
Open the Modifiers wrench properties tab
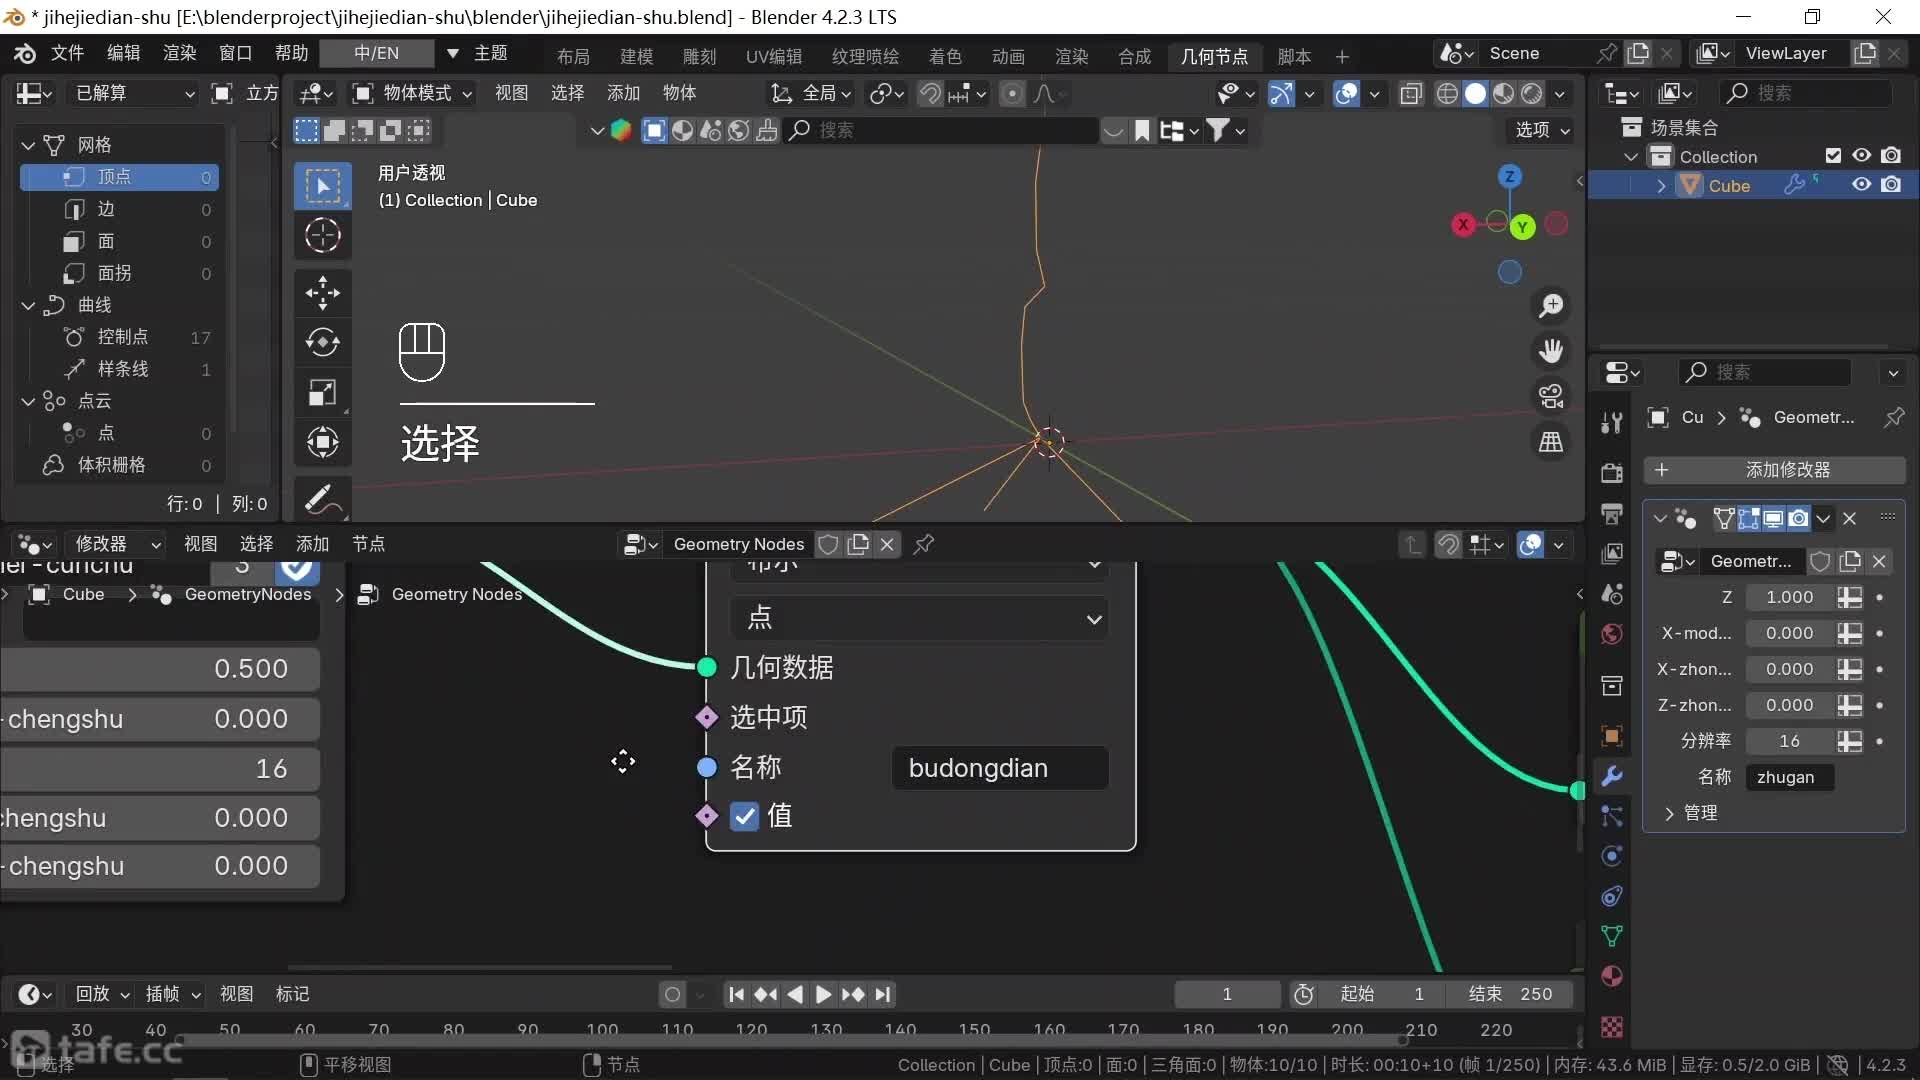pos(1611,776)
